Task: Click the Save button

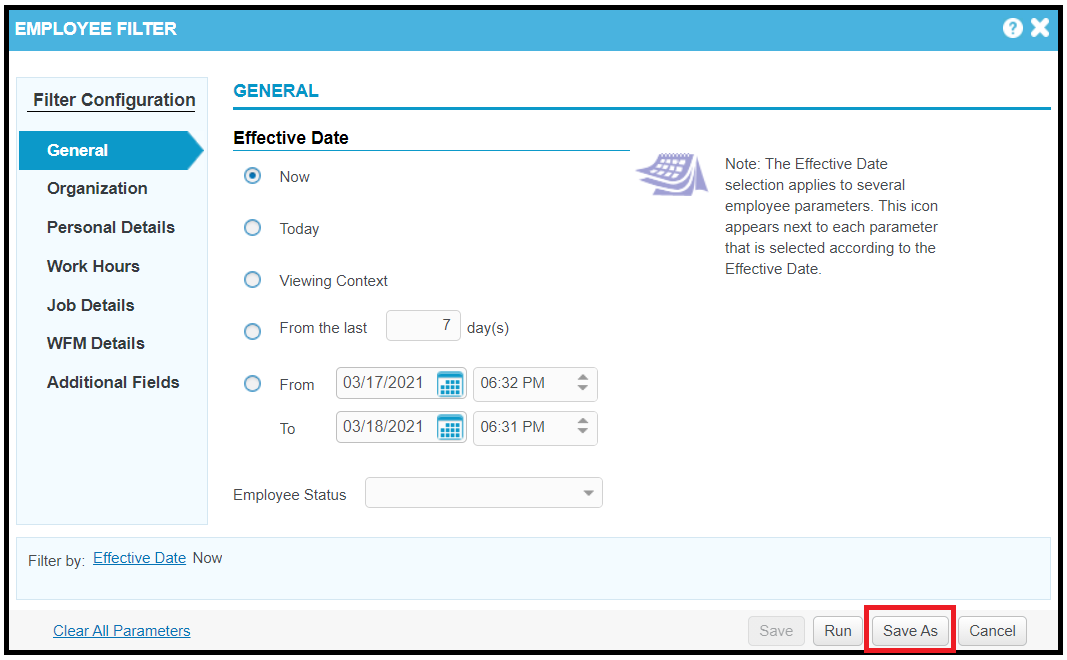Action: point(776,631)
